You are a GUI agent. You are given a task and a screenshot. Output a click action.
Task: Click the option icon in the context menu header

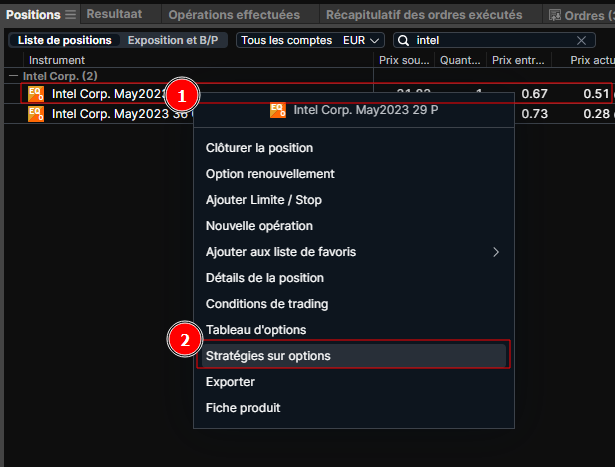point(278,110)
